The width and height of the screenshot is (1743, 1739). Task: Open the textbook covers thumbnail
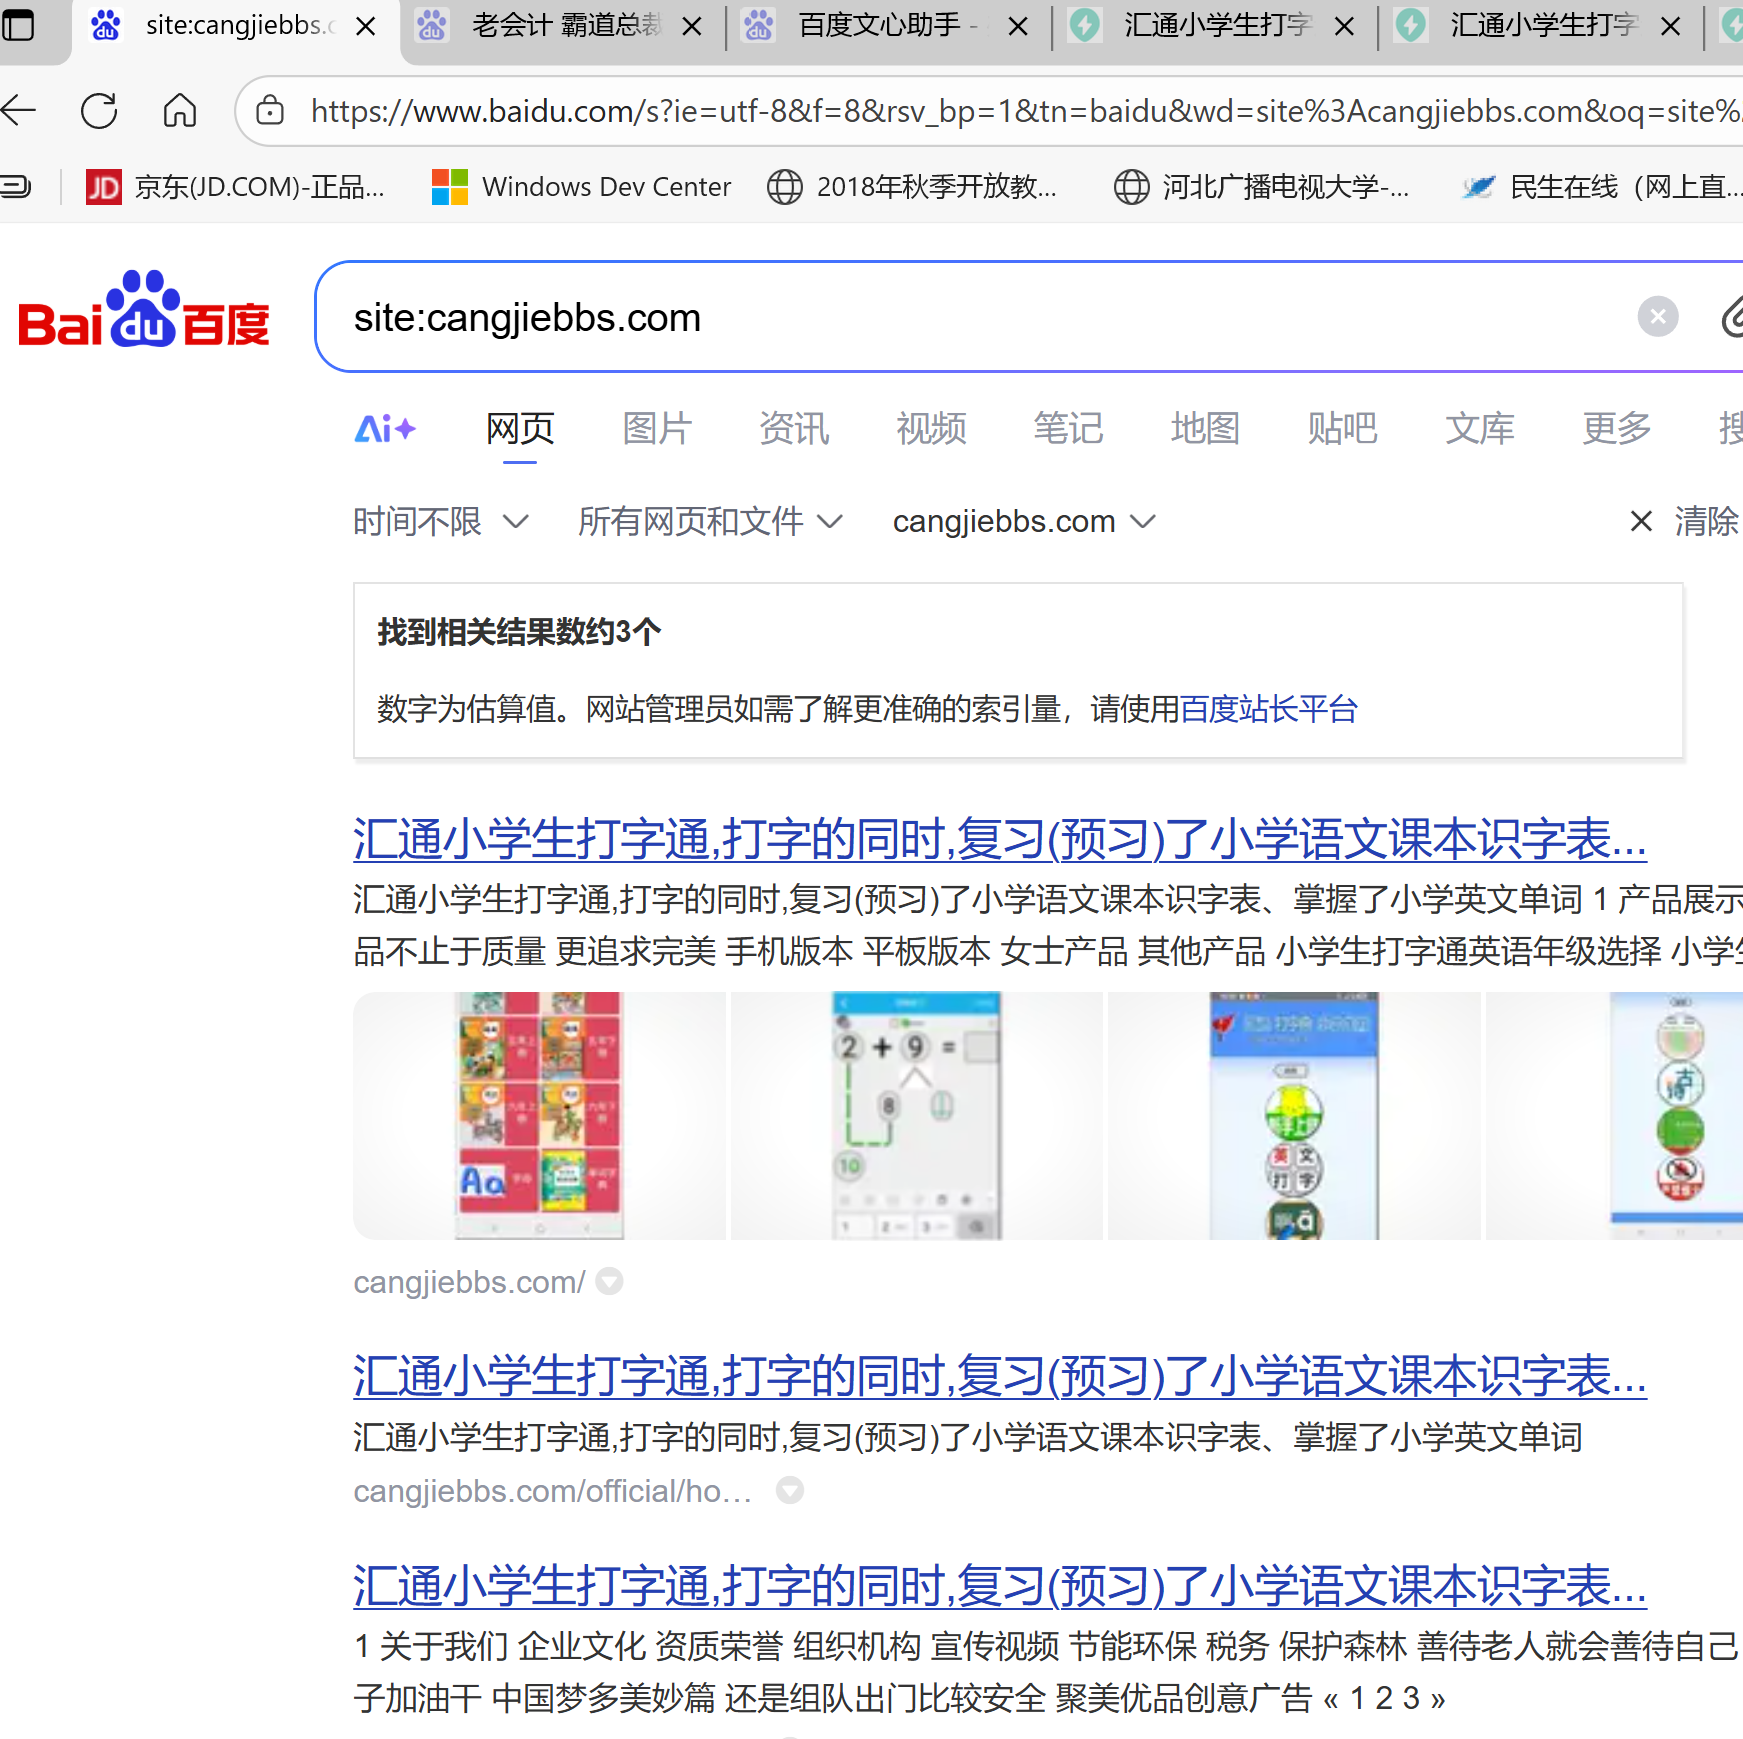(x=539, y=1116)
